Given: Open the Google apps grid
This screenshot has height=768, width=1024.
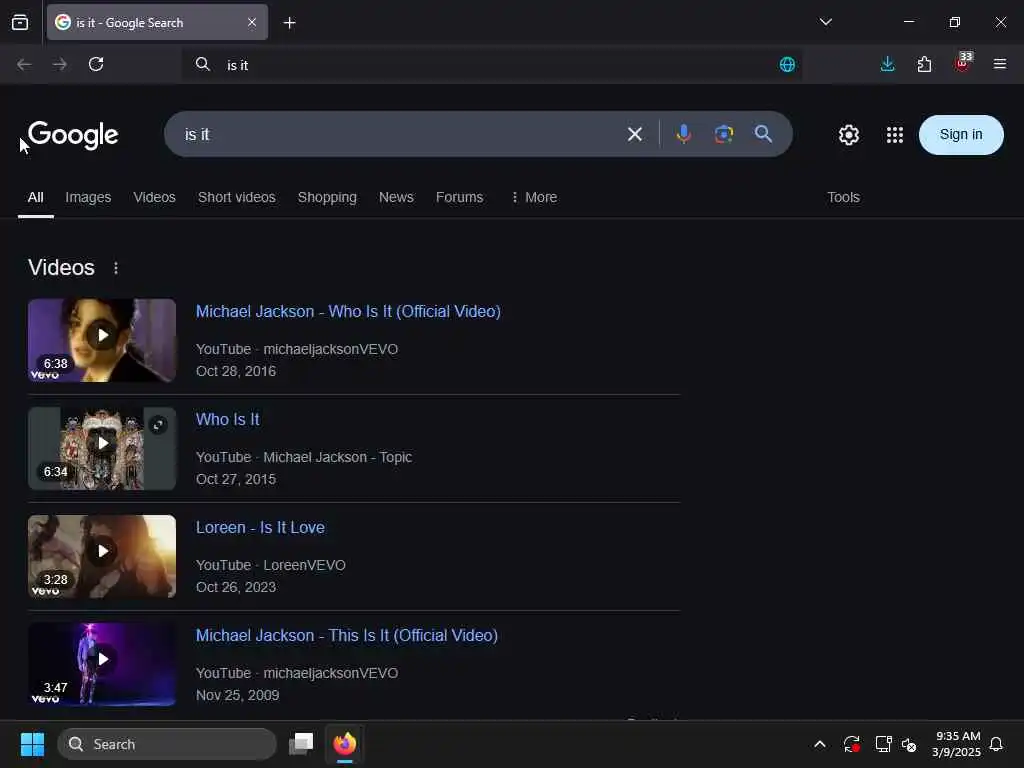Looking at the screenshot, I should coord(895,135).
